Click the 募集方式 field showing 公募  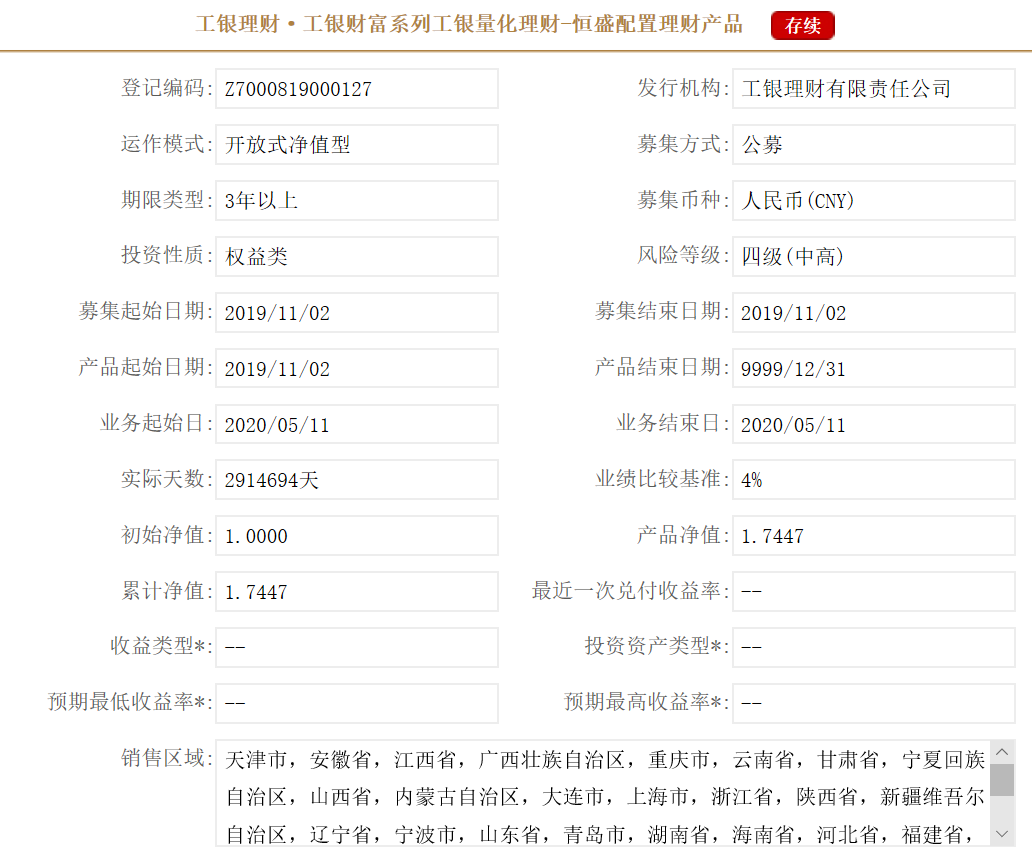tap(873, 145)
